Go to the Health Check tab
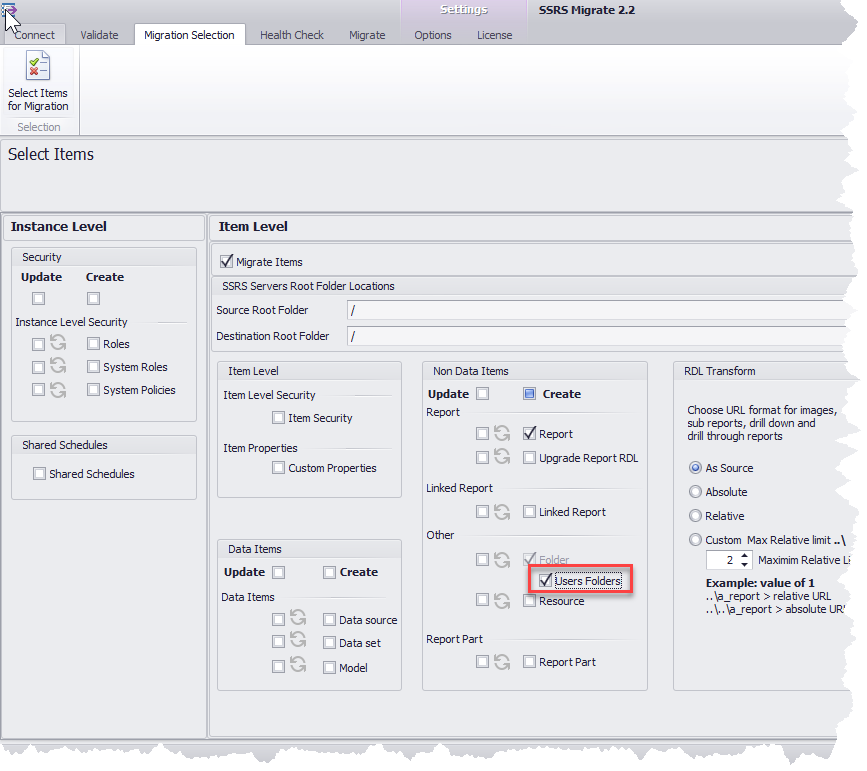The height and width of the screenshot is (771, 867). point(292,35)
